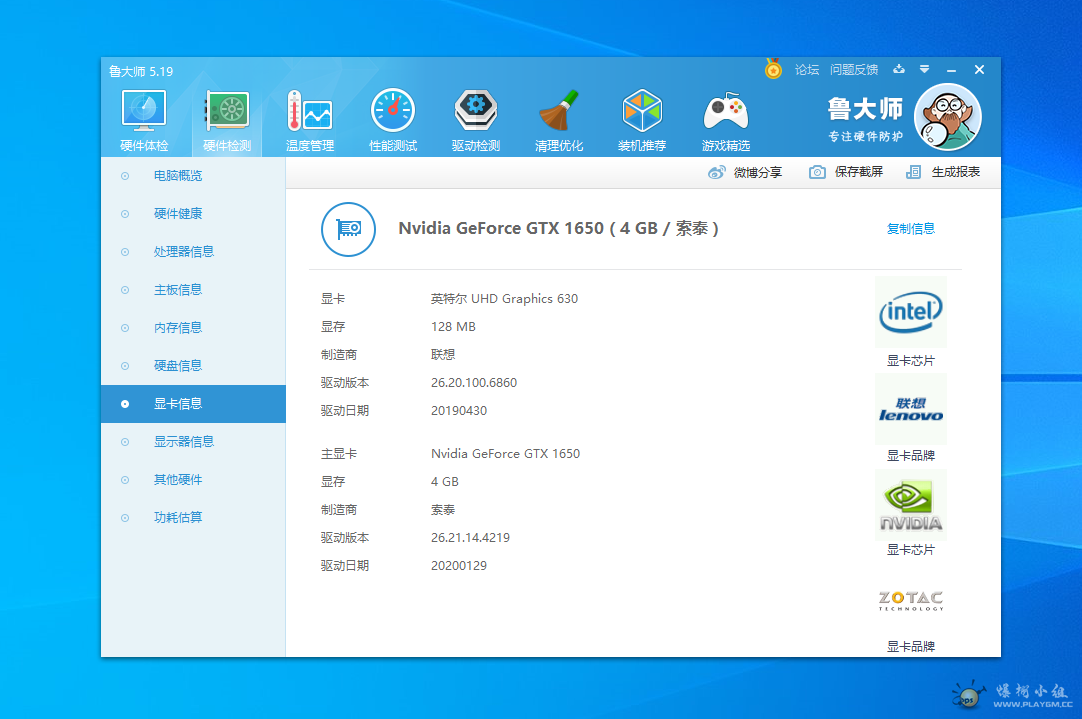1082x719 pixels.
Task: Click the value "英特尔 UHD Graphics 630"
Action: (x=504, y=299)
